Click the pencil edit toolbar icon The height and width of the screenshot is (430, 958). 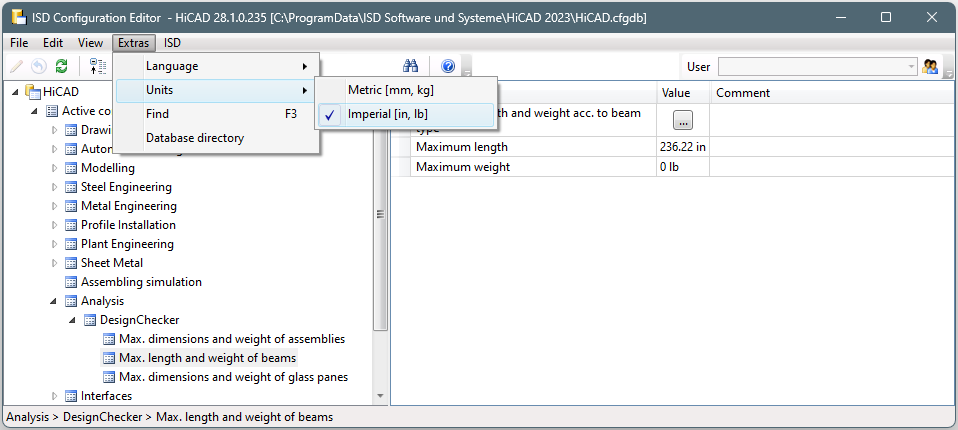(16, 67)
